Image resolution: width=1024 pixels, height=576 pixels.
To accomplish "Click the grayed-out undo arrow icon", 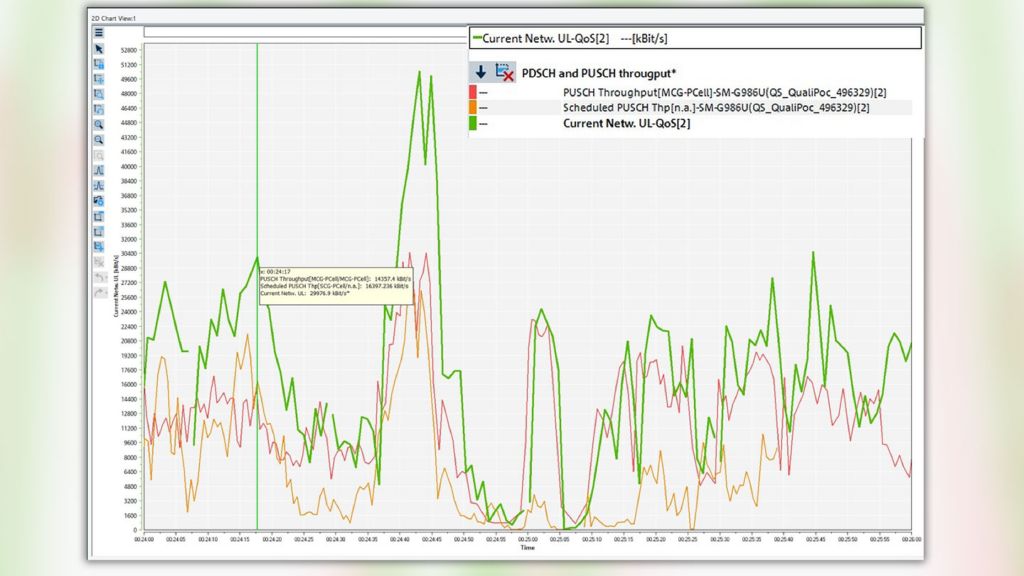I will pos(99,277).
